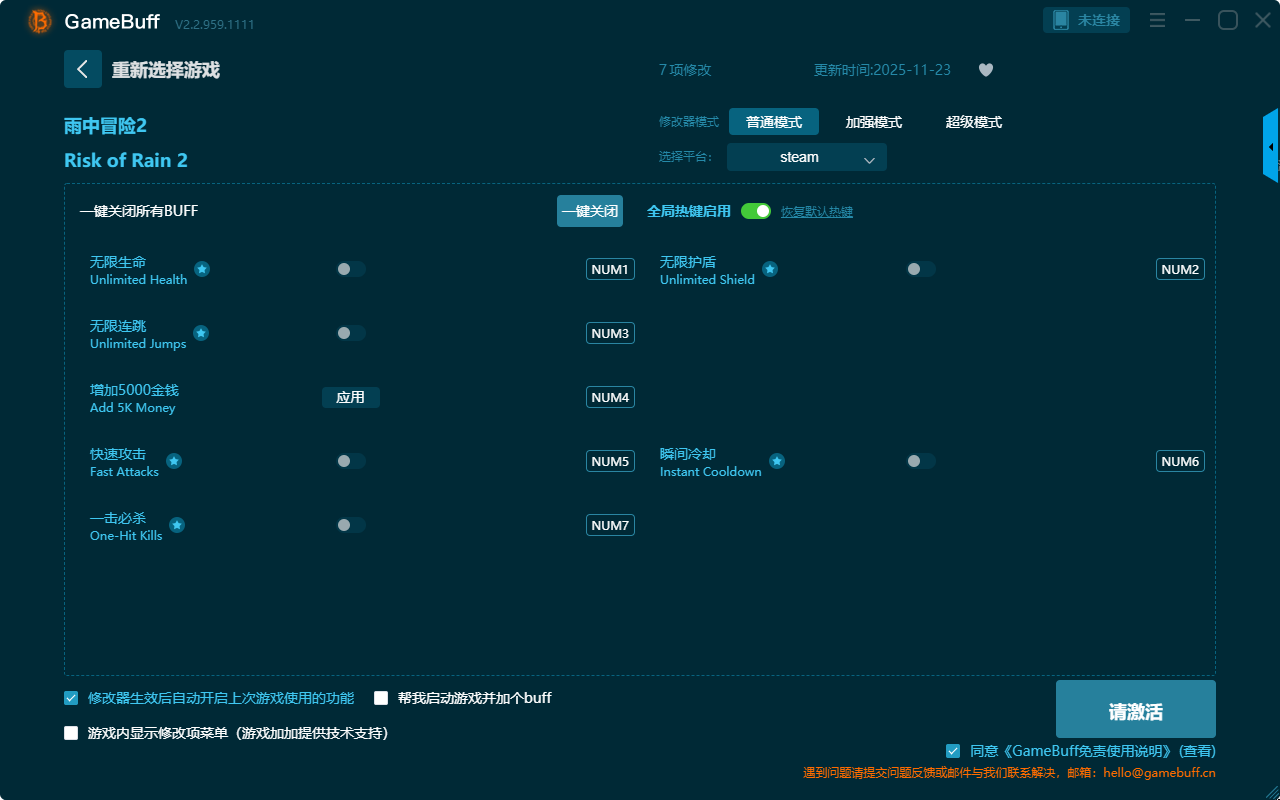Open the steam platform dropdown

click(807, 157)
